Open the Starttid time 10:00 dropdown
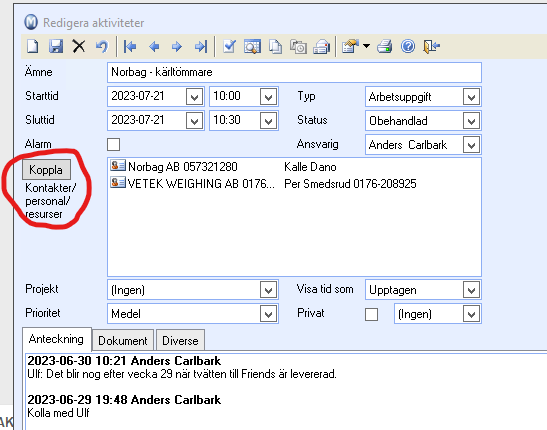The height and width of the screenshot is (430, 547). point(268,97)
